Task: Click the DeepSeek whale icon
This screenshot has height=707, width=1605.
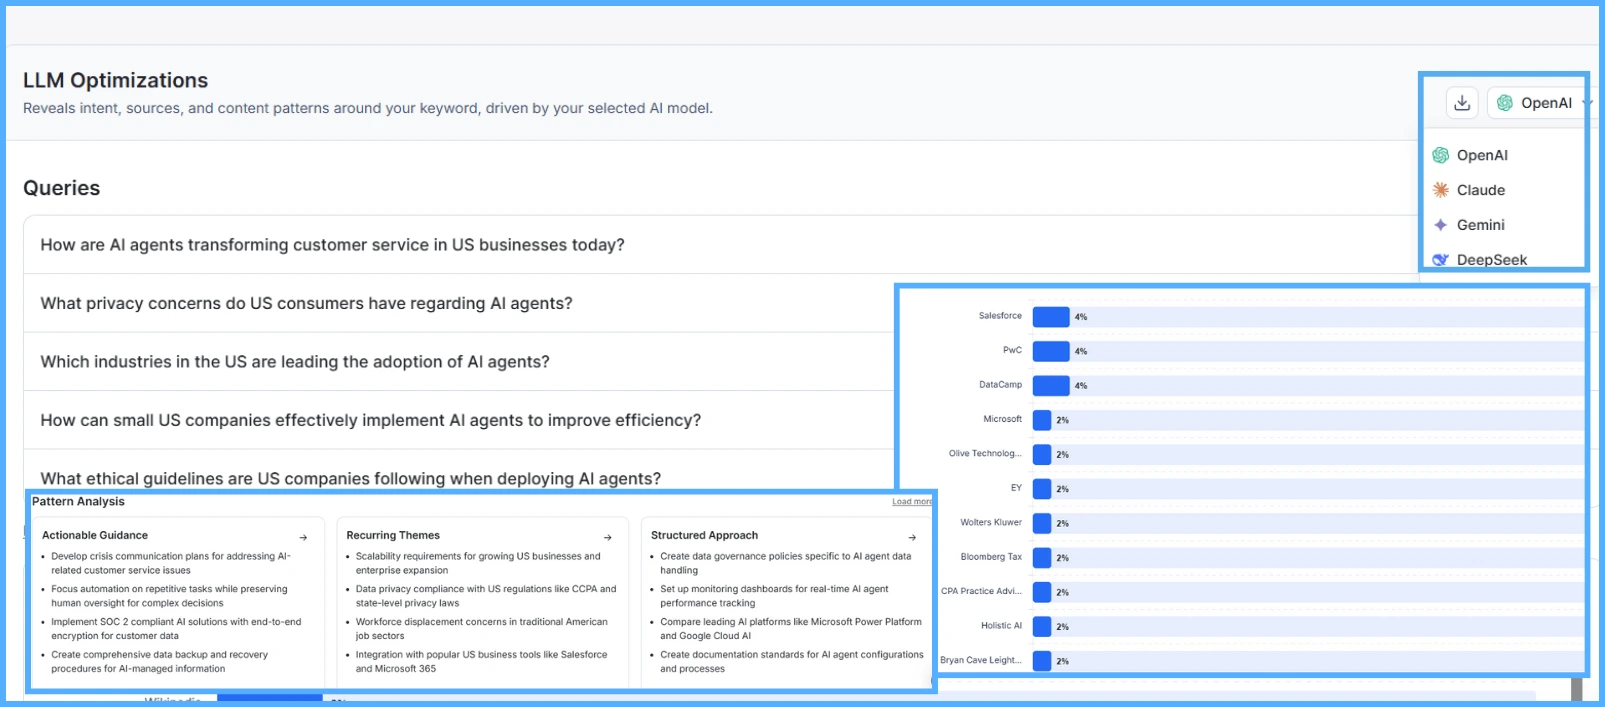Action: (x=1441, y=260)
